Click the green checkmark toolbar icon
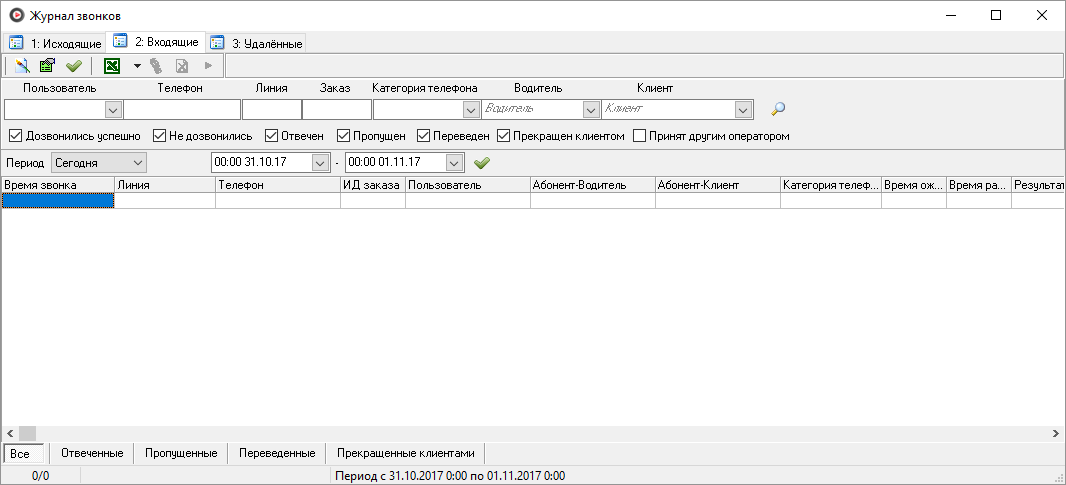Image resolution: width=1066 pixels, height=485 pixels. point(73,66)
